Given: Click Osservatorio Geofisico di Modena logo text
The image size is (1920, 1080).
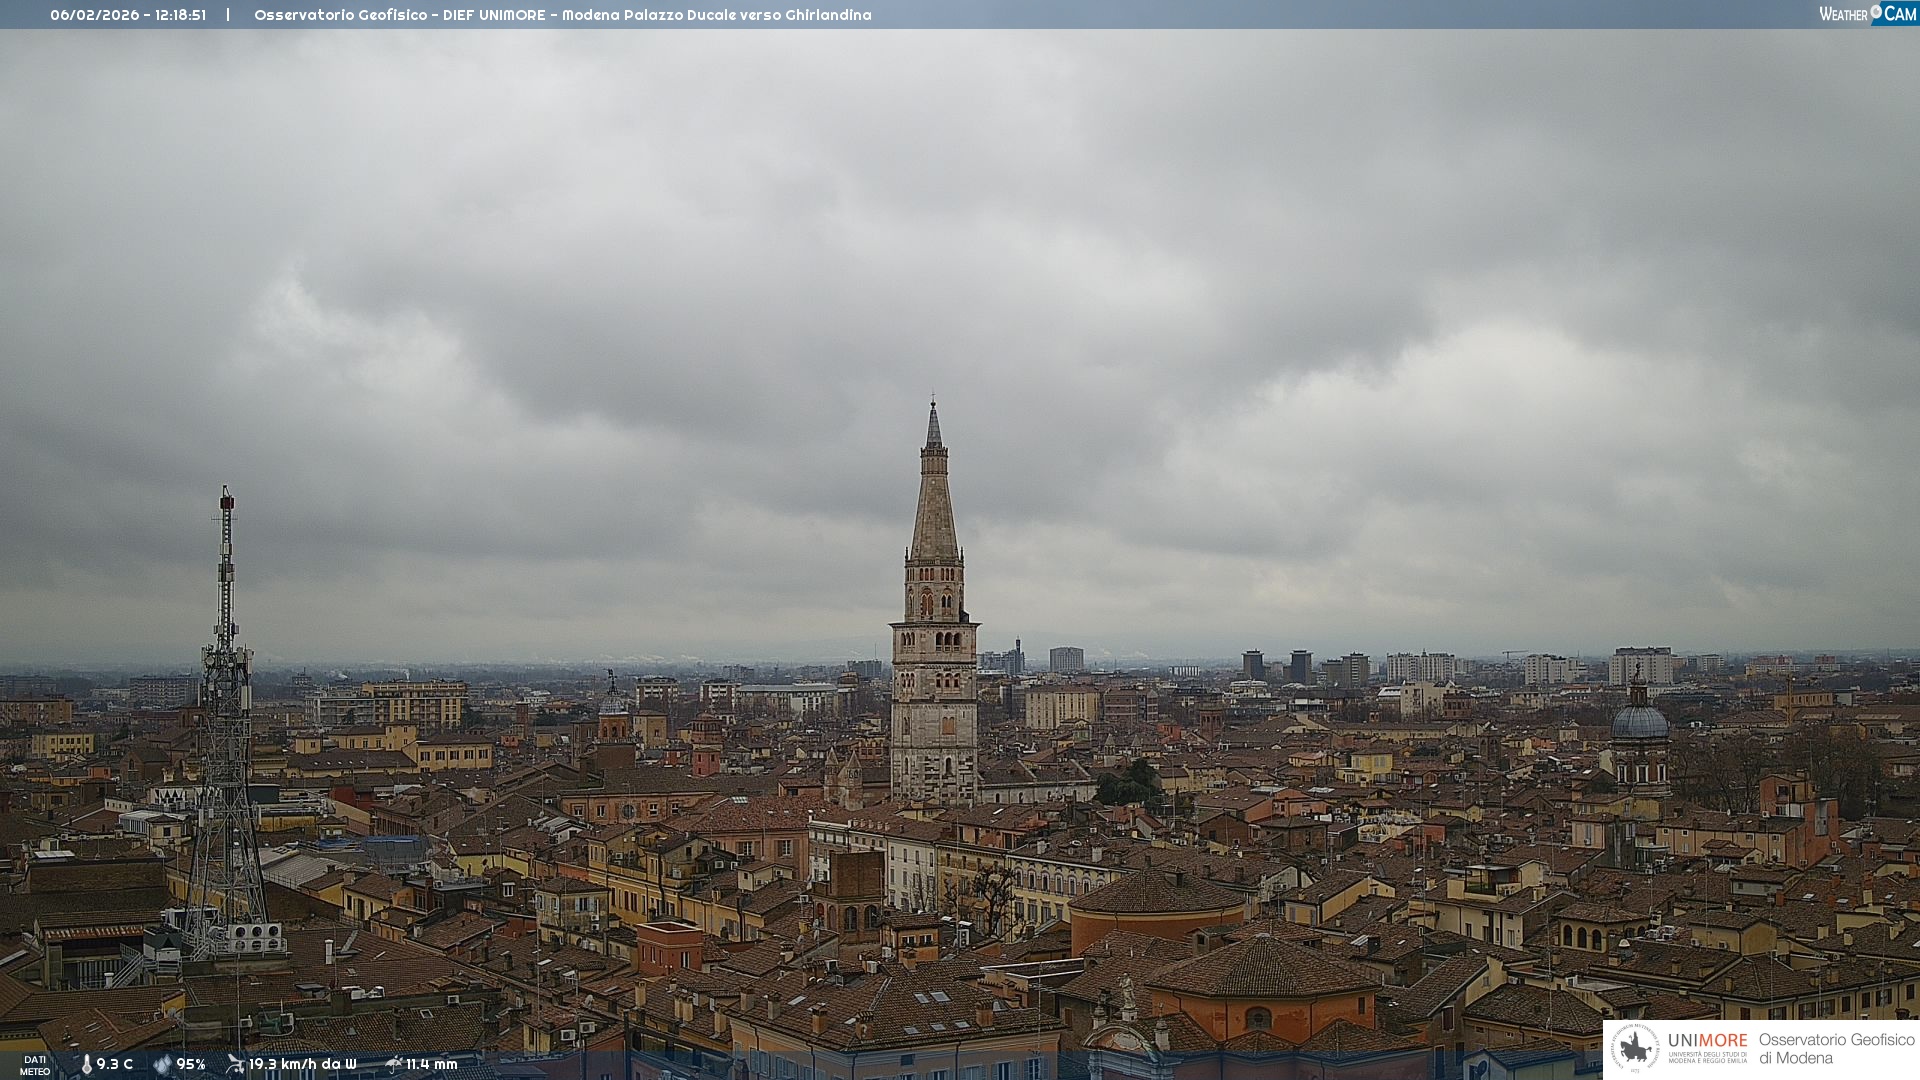Looking at the screenshot, I should [x=1836, y=1049].
